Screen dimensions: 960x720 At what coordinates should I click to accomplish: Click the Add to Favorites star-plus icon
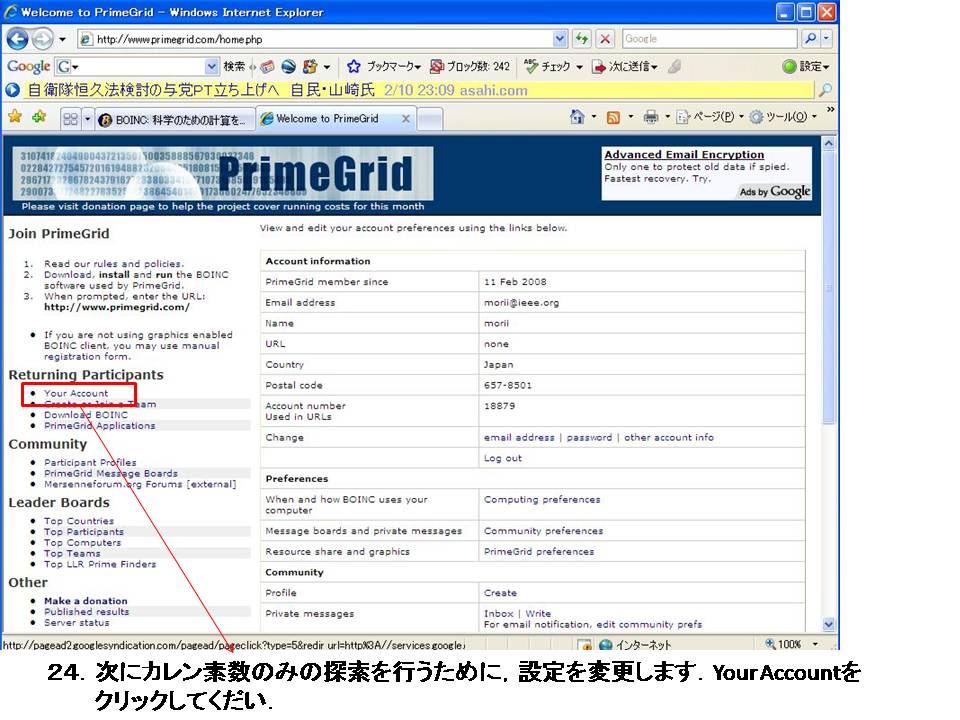(x=39, y=116)
